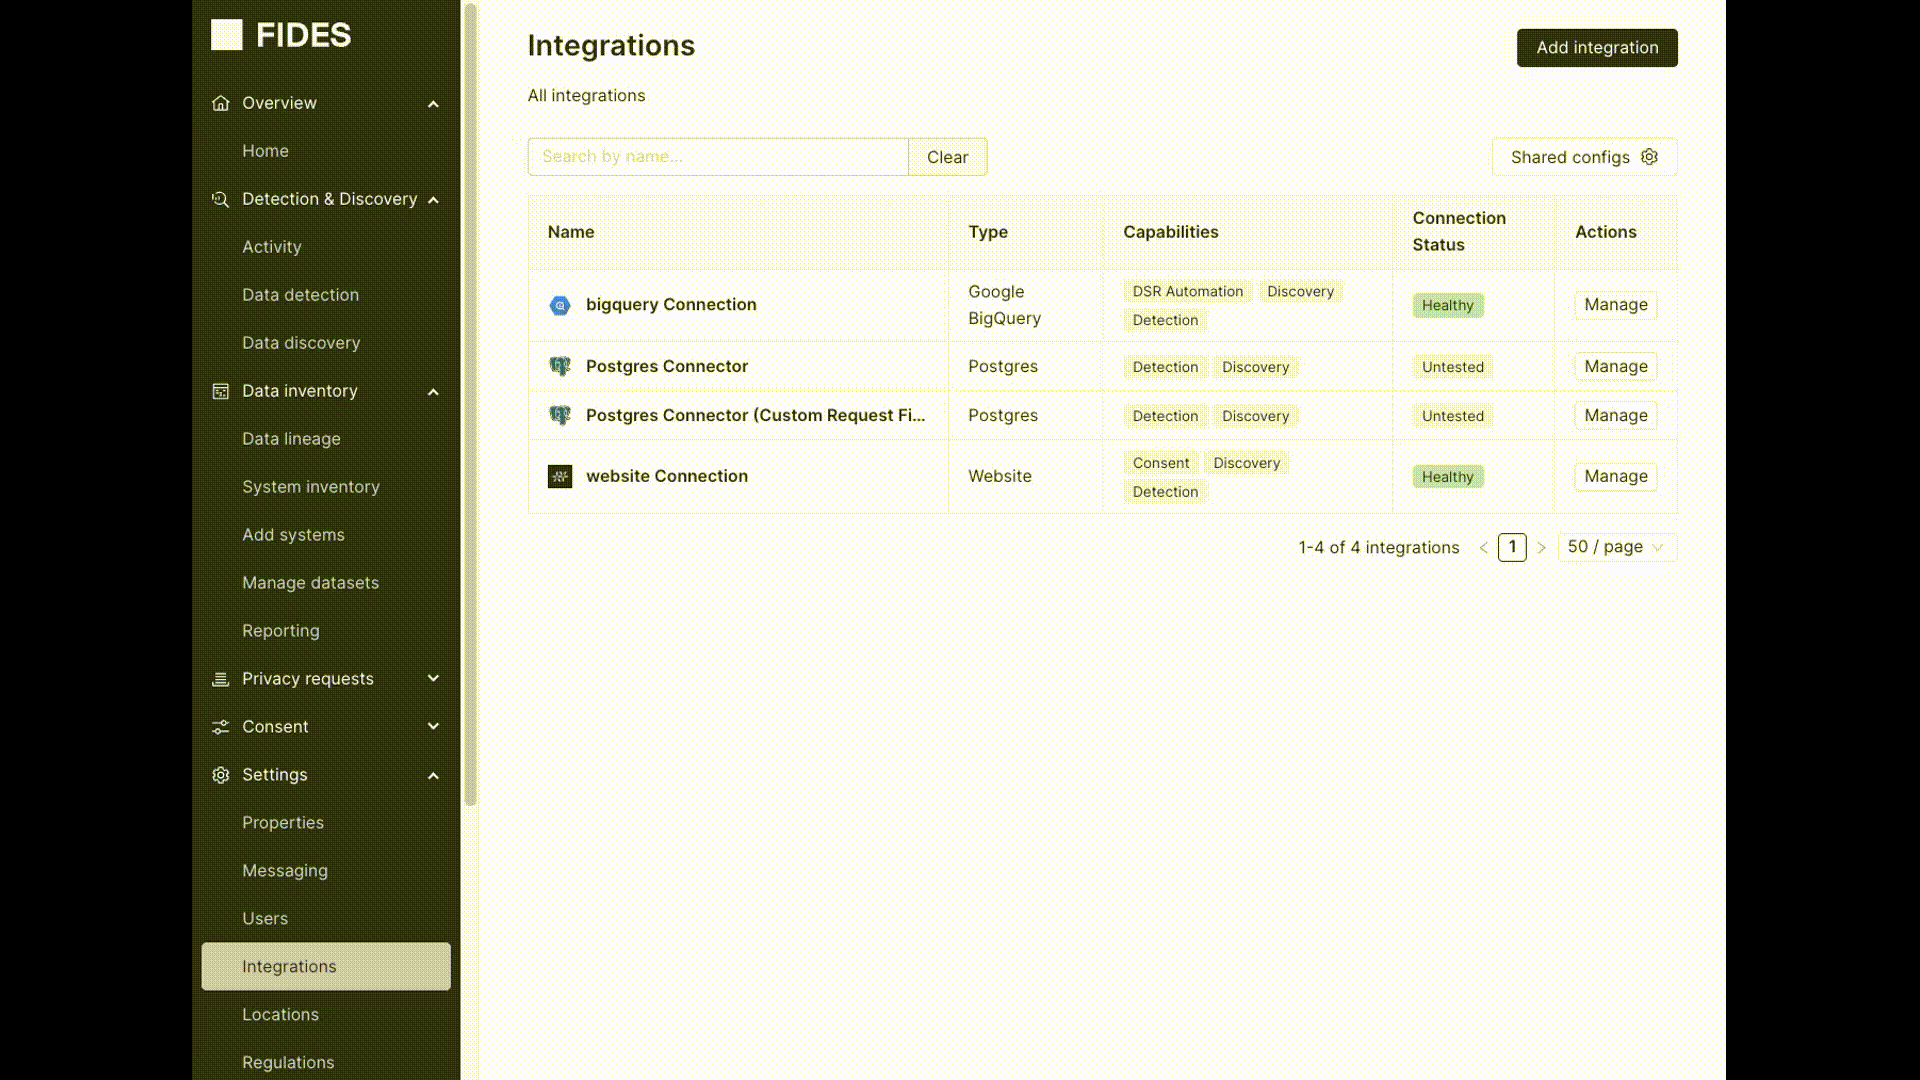Click the Detection & Discovery magnifier icon
This screenshot has height=1080, width=1920.
tap(221, 199)
